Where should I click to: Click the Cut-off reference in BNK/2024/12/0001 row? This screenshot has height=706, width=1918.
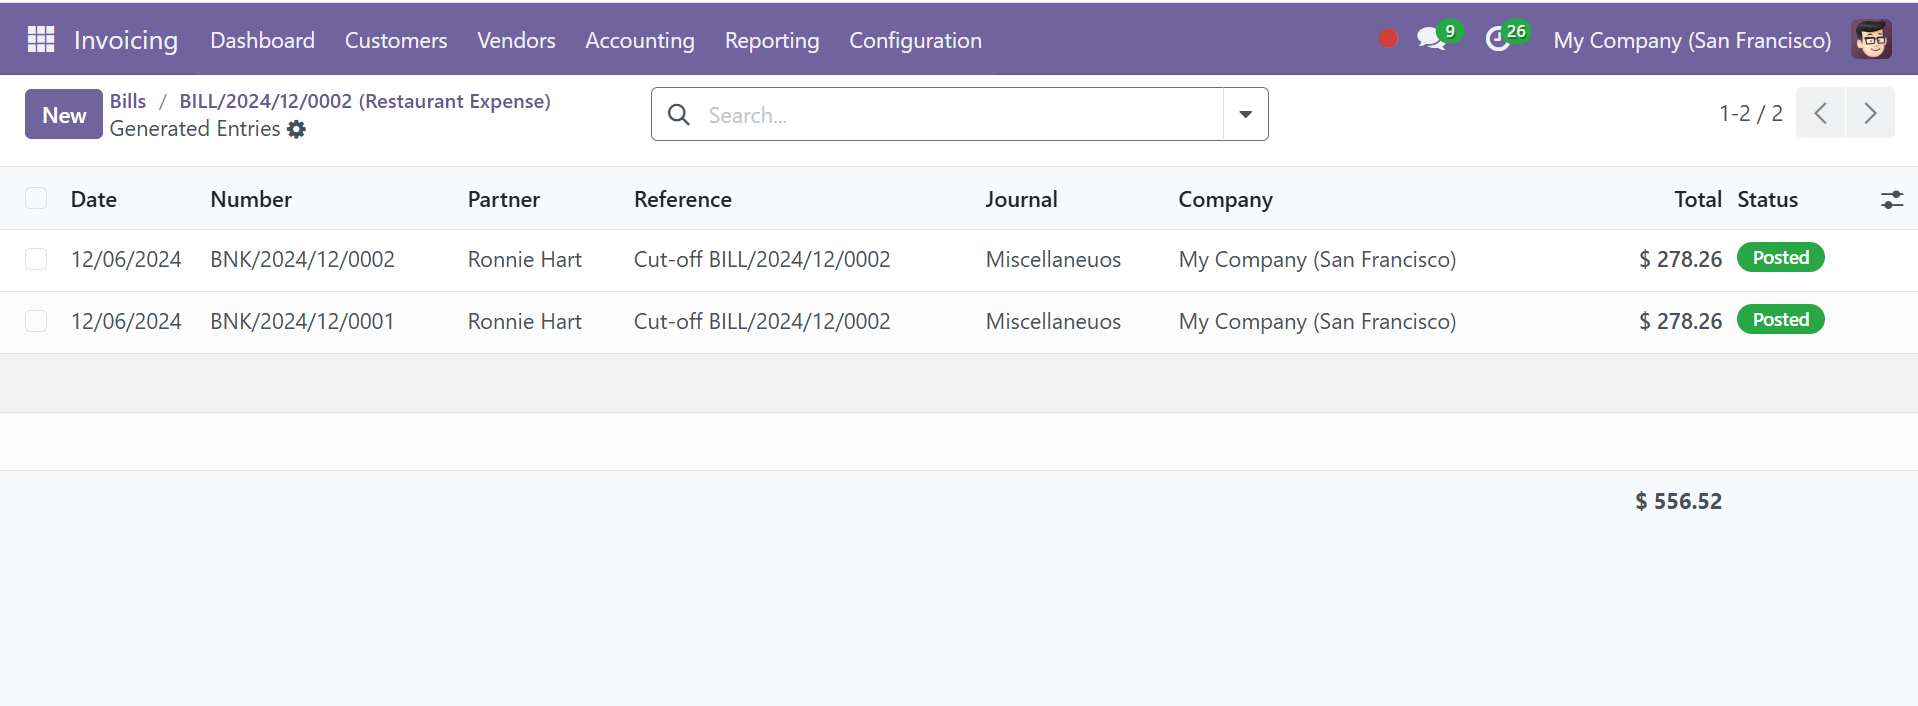pyautogui.click(x=762, y=321)
